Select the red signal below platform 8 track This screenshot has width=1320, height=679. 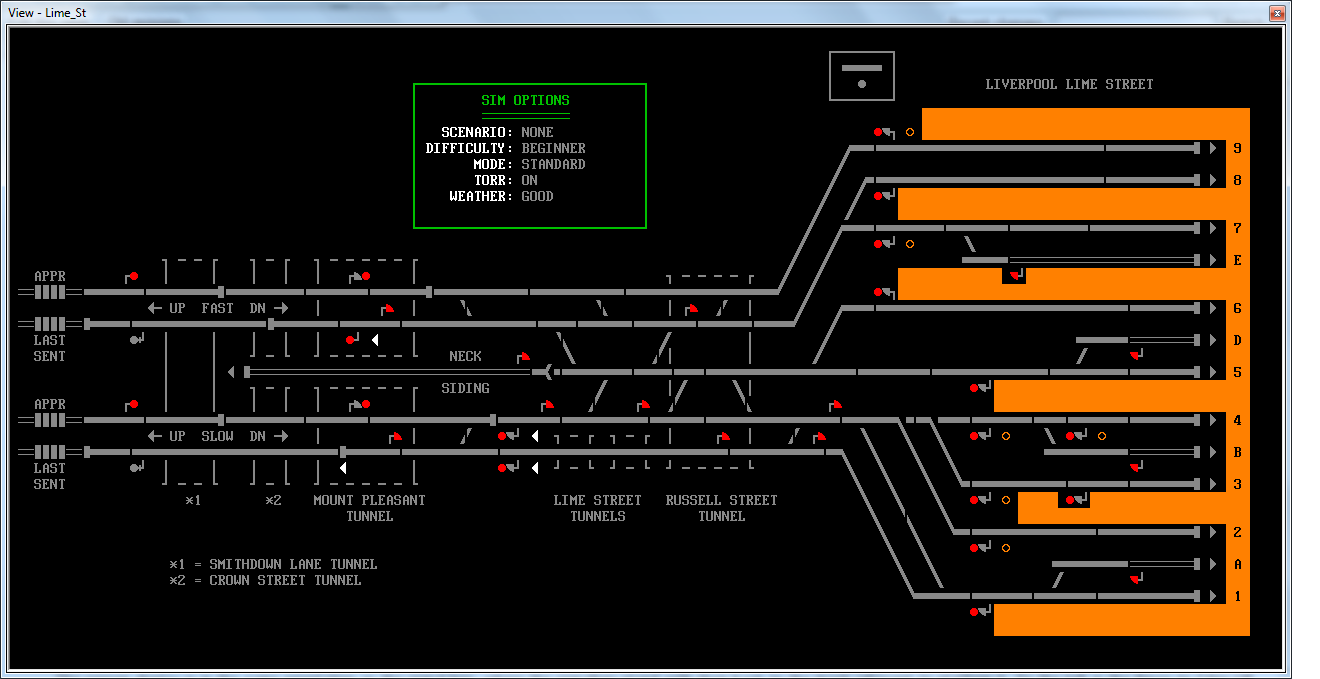(878, 196)
